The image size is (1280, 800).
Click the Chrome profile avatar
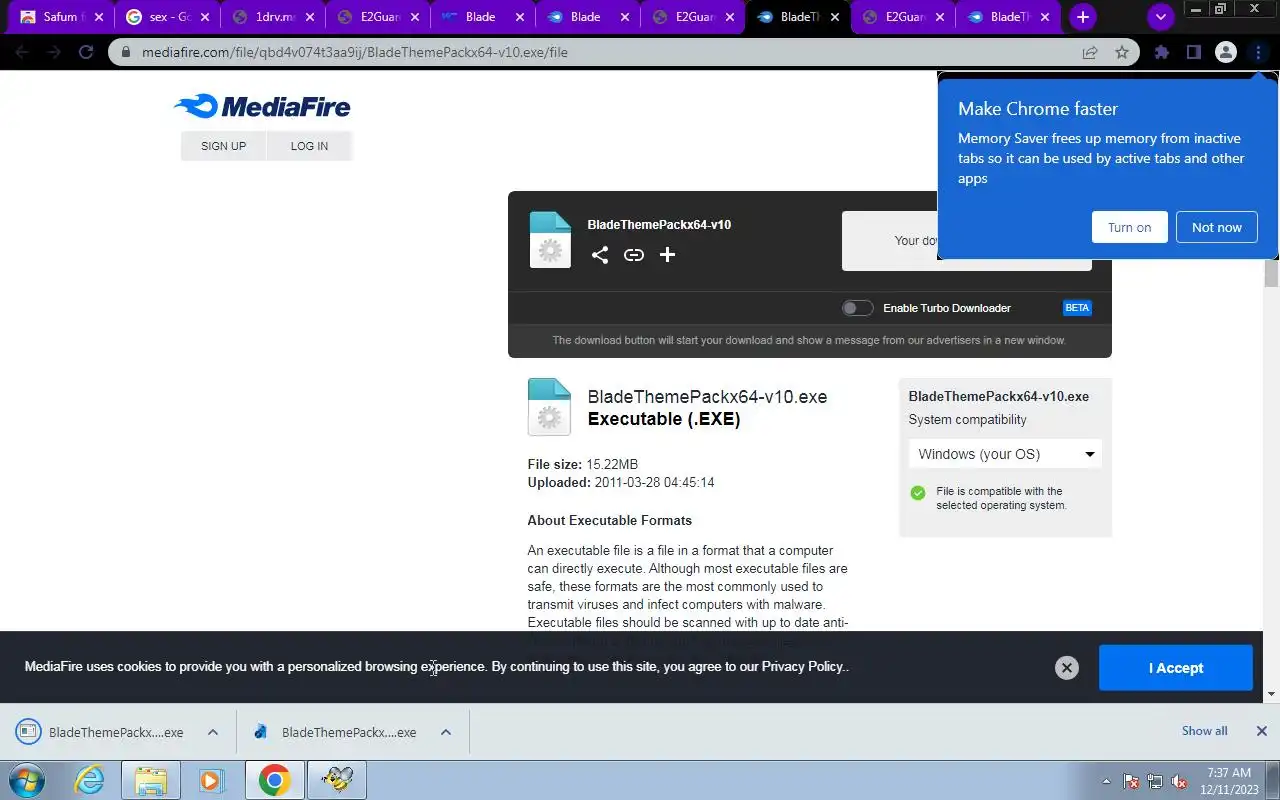(1225, 52)
